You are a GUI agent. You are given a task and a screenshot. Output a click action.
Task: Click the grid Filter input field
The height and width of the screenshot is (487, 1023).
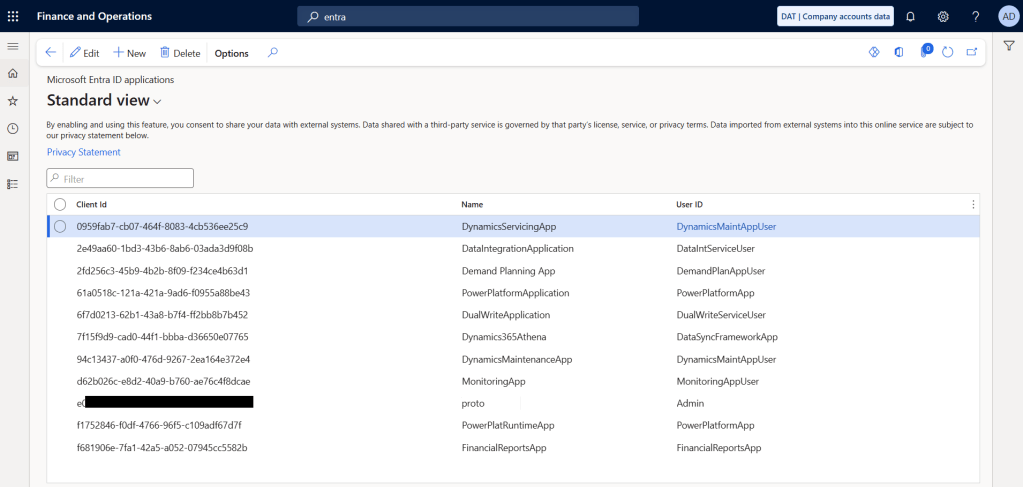pyautogui.click(x=120, y=178)
